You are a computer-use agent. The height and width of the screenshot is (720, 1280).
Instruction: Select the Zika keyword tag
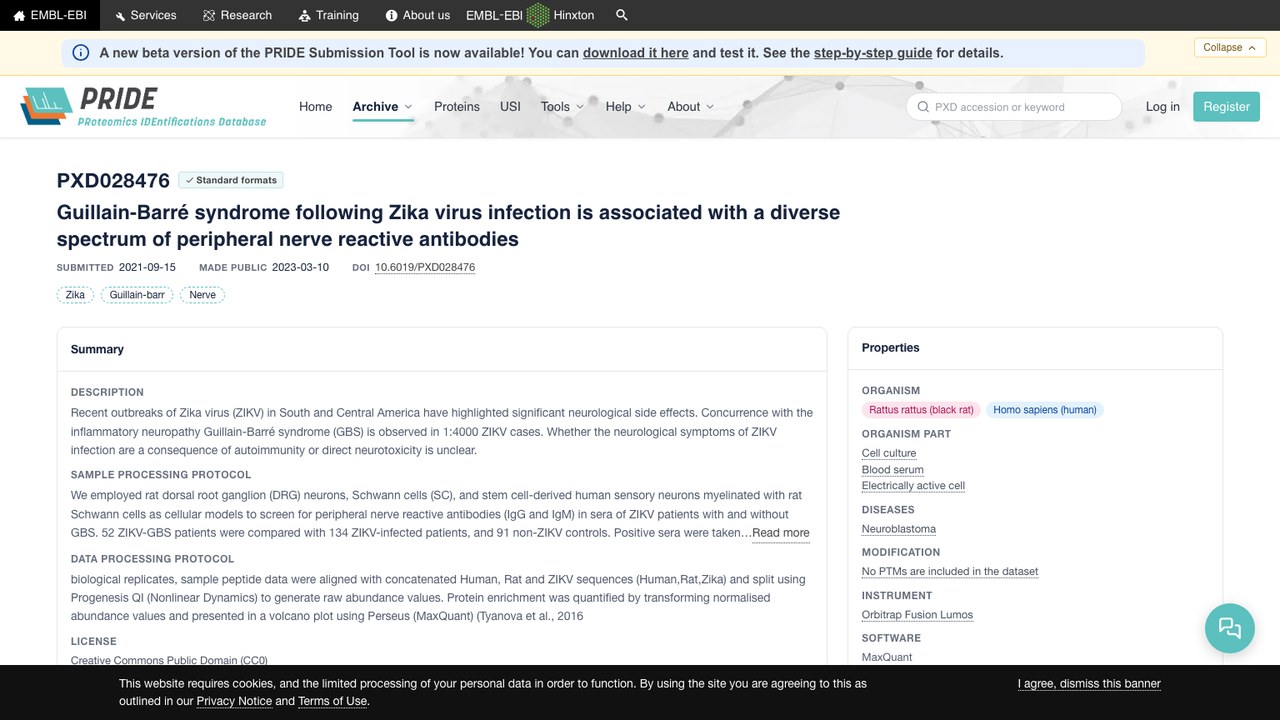[x=75, y=295]
